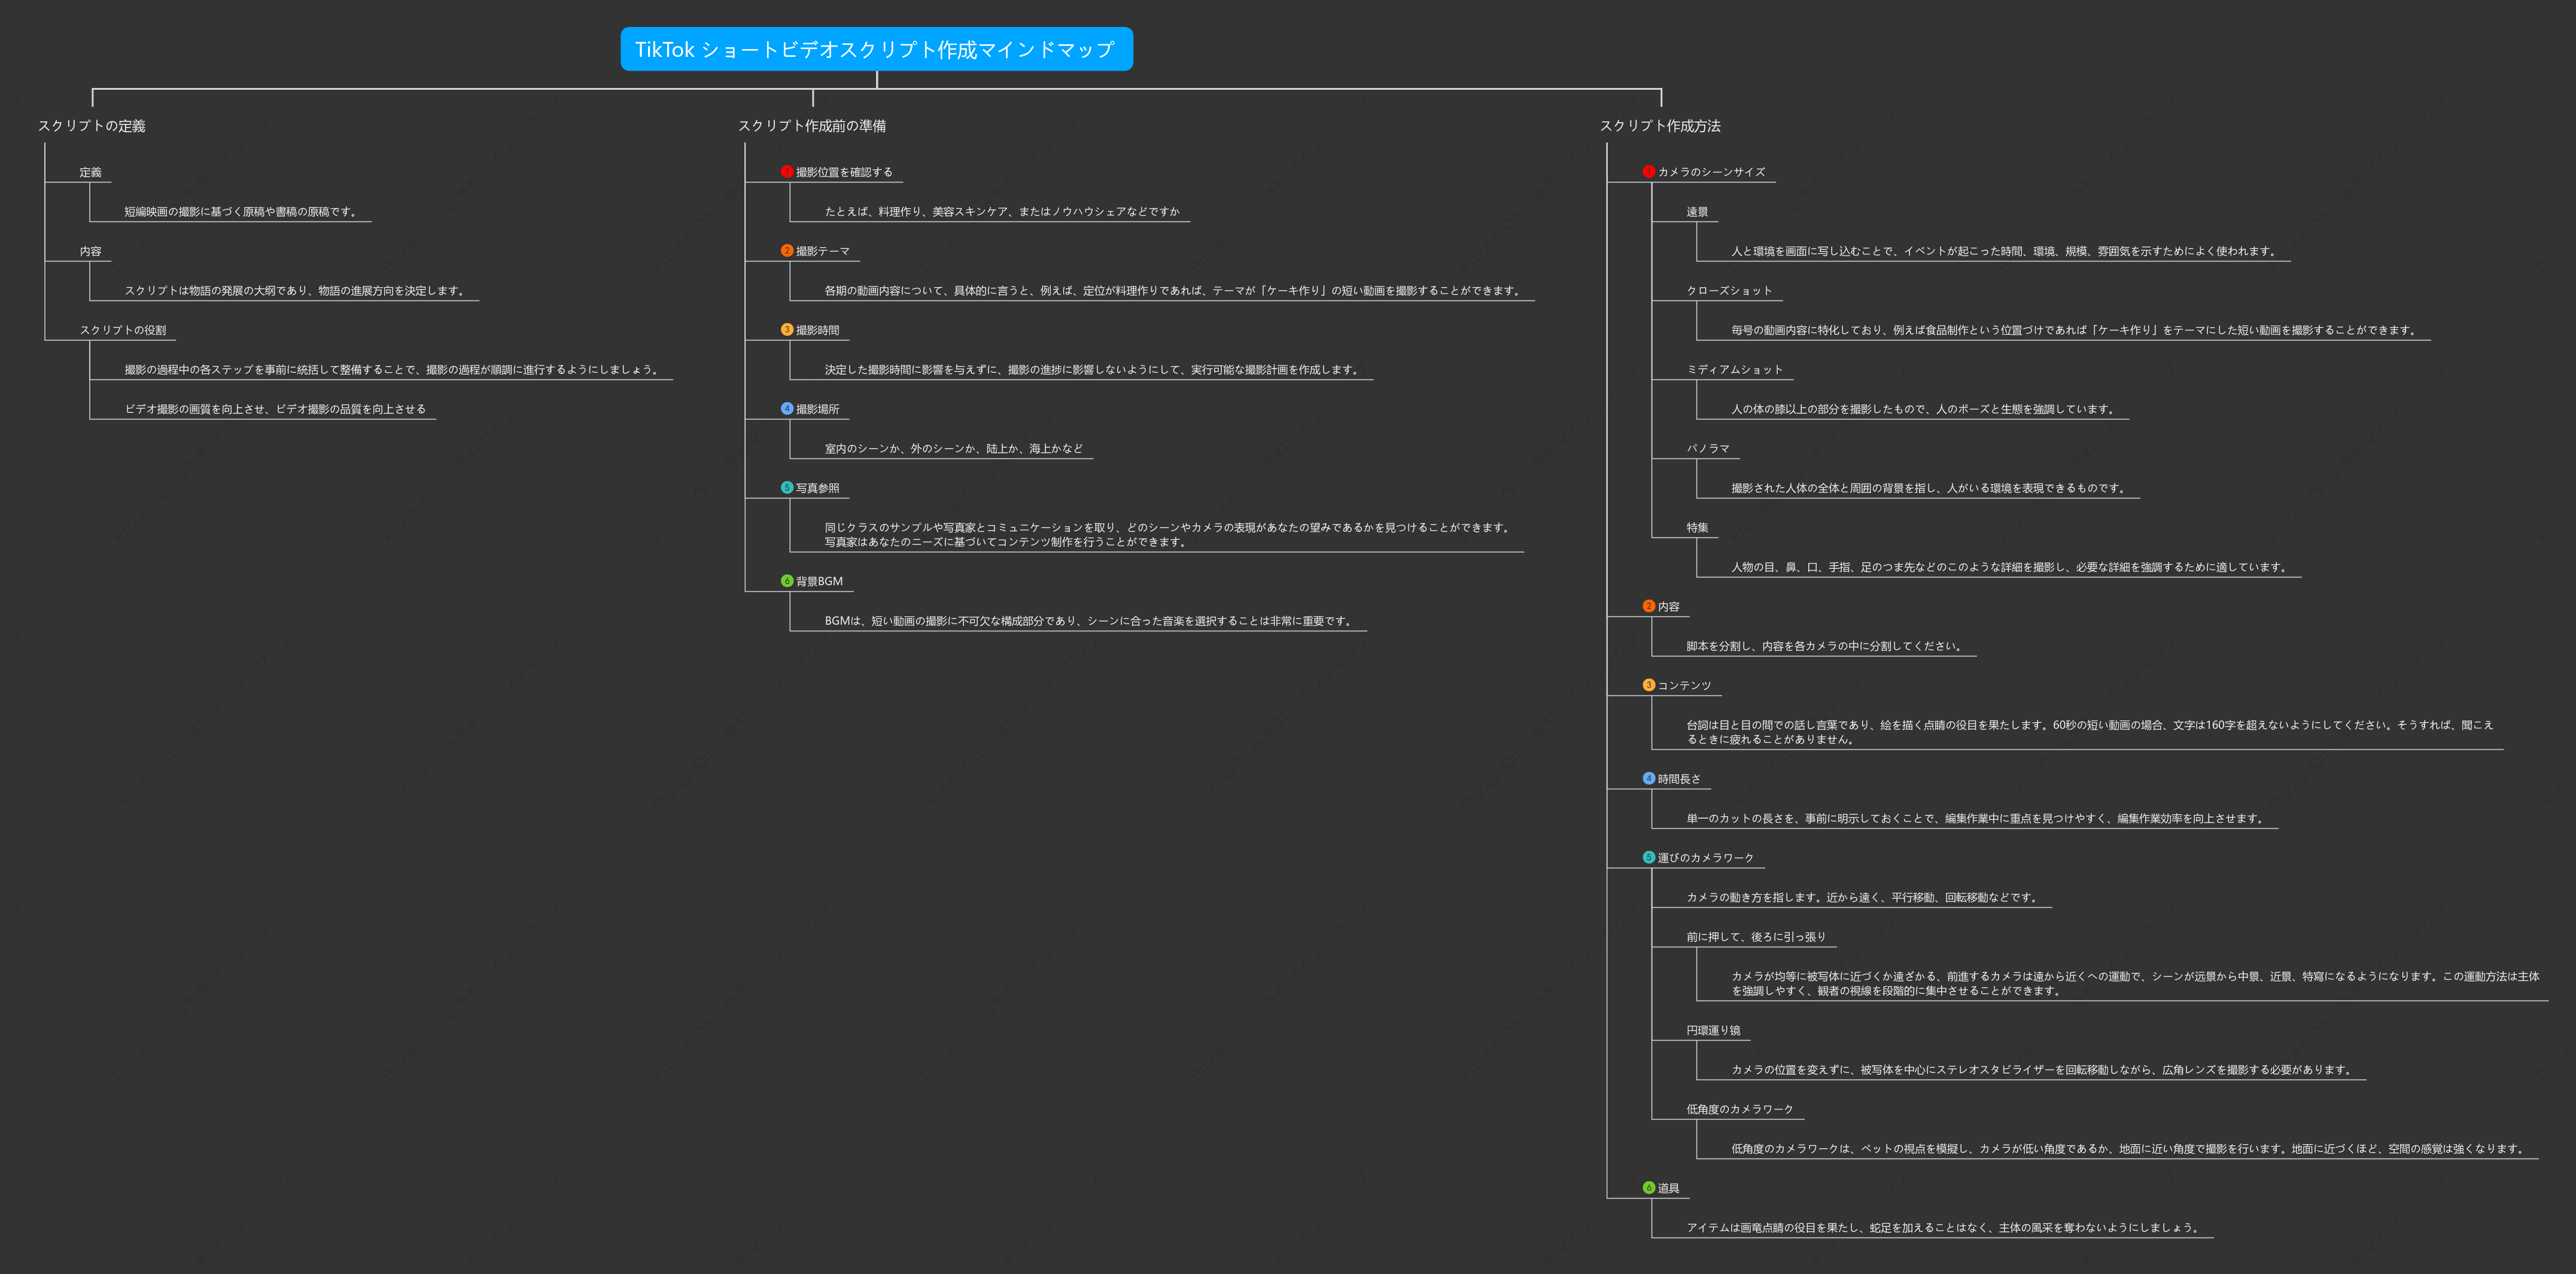2576x1274 pixels.
Task: Select the 前に押して、後ろに引っ張り subtopic
Action: [x=1756, y=937]
